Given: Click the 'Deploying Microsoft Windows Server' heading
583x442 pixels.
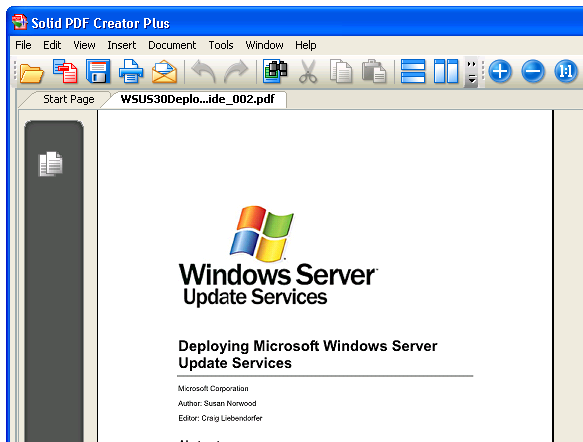Looking at the screenshot, I should coord(307,346).
